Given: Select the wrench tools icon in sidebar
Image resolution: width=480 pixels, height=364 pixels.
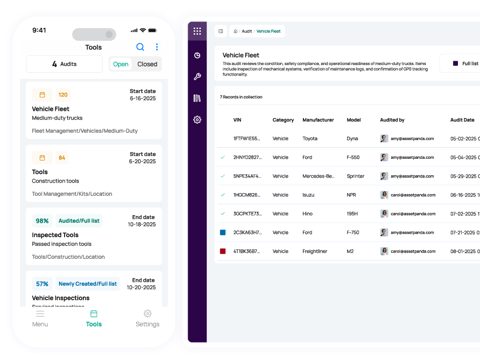Looking at the screenshot, I should click(x=197, y=77).
